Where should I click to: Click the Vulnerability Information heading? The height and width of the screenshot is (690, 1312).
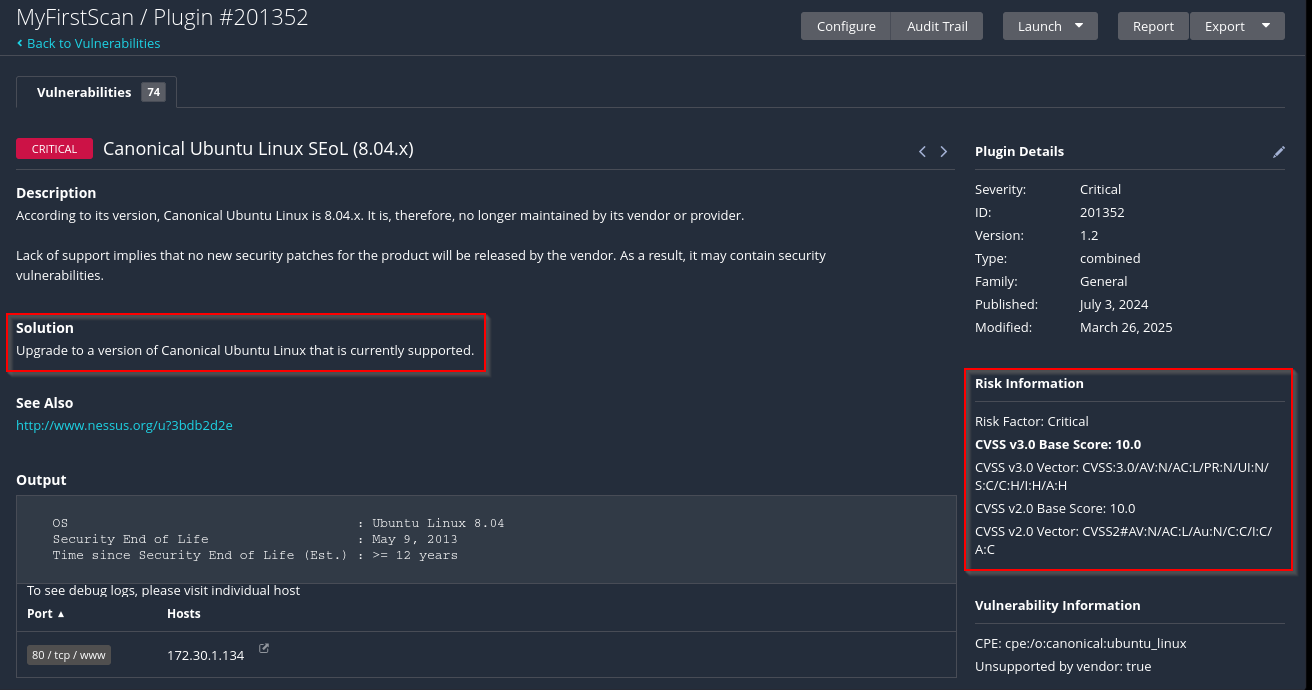(1057, 605)
